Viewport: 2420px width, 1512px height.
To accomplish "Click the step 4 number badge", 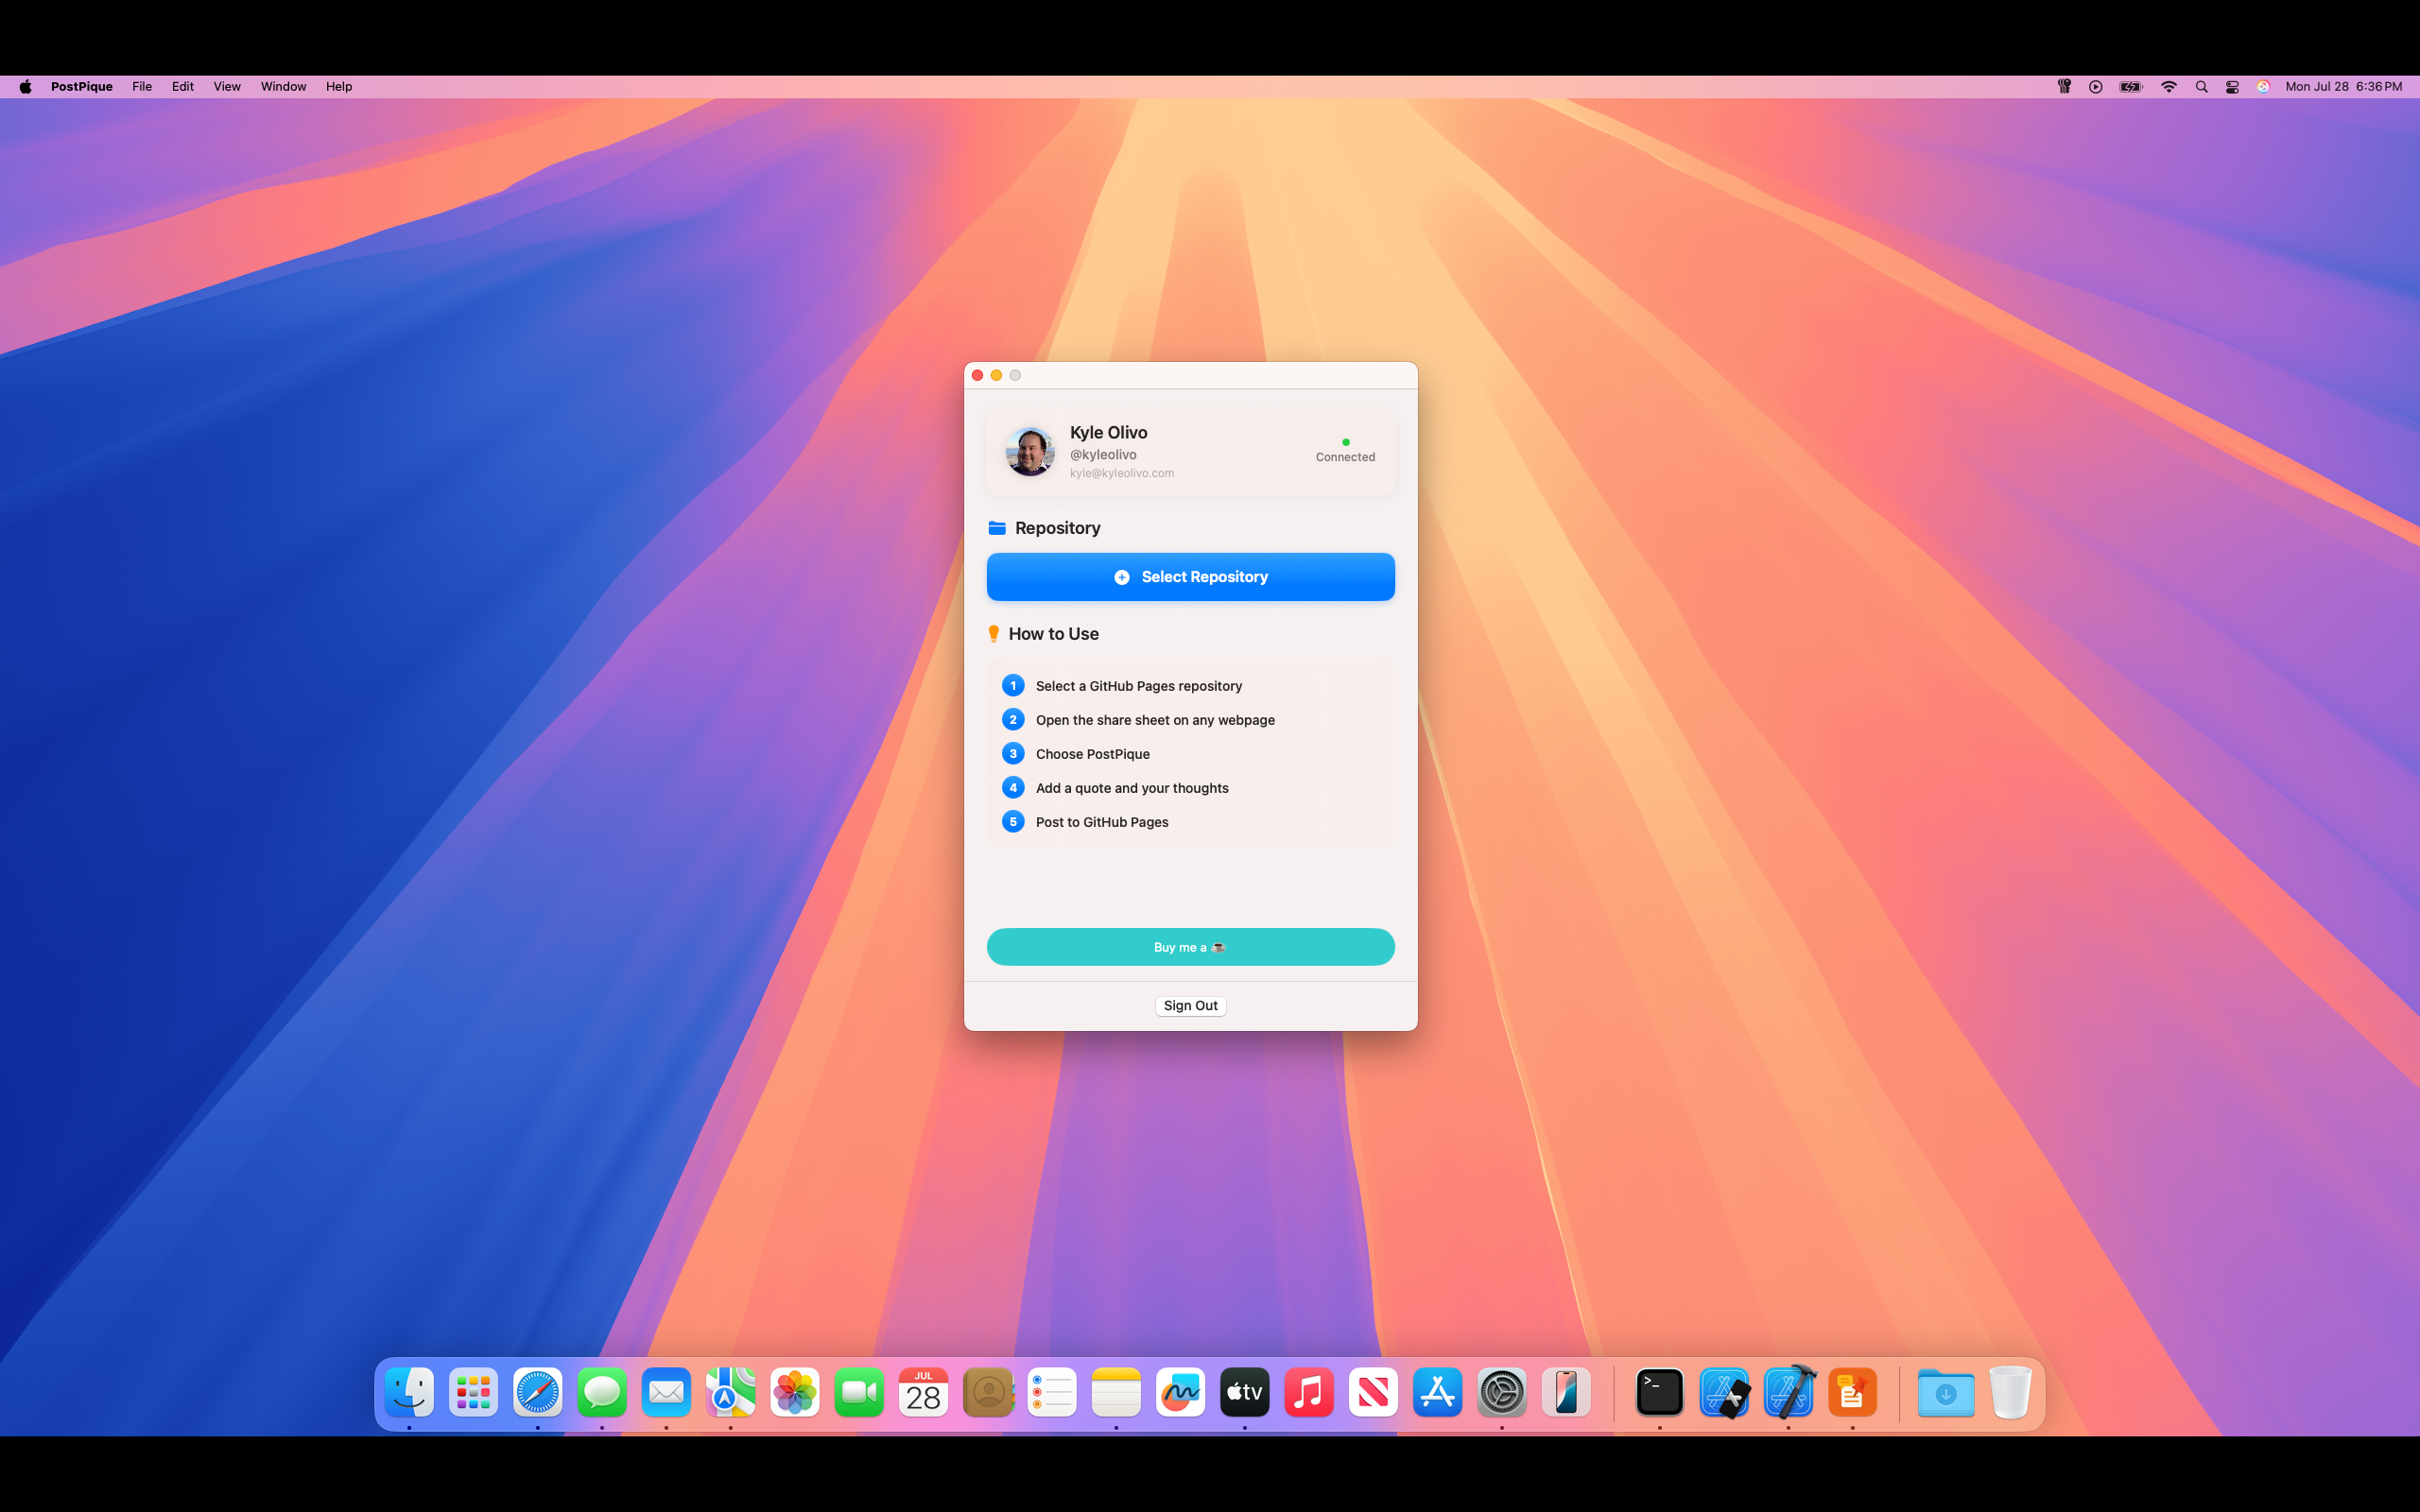I will click(x=1013, y=788).
